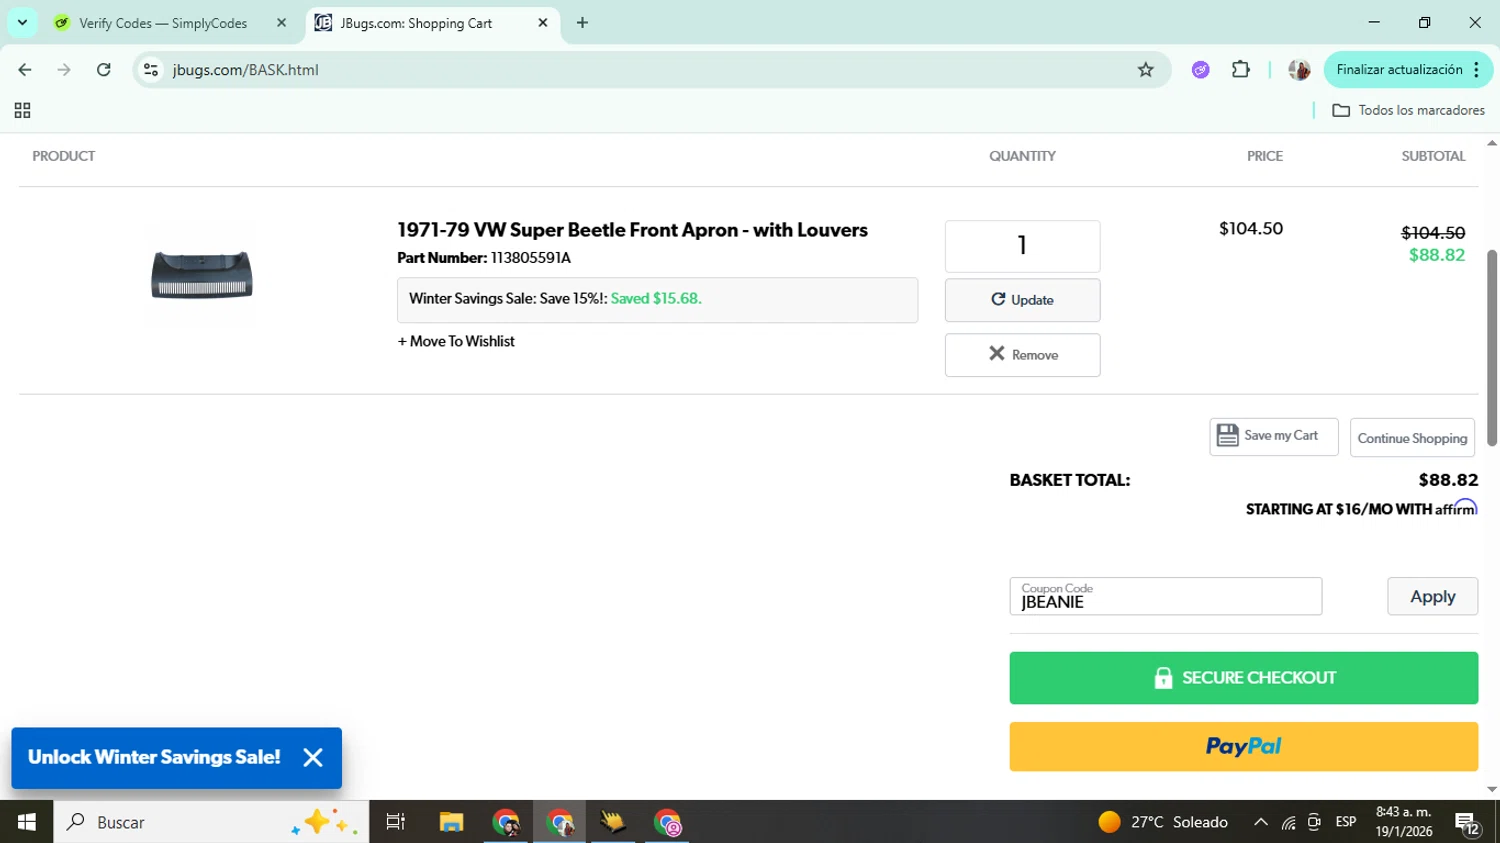Open File Explorer from taskbar

click(451, 822)
